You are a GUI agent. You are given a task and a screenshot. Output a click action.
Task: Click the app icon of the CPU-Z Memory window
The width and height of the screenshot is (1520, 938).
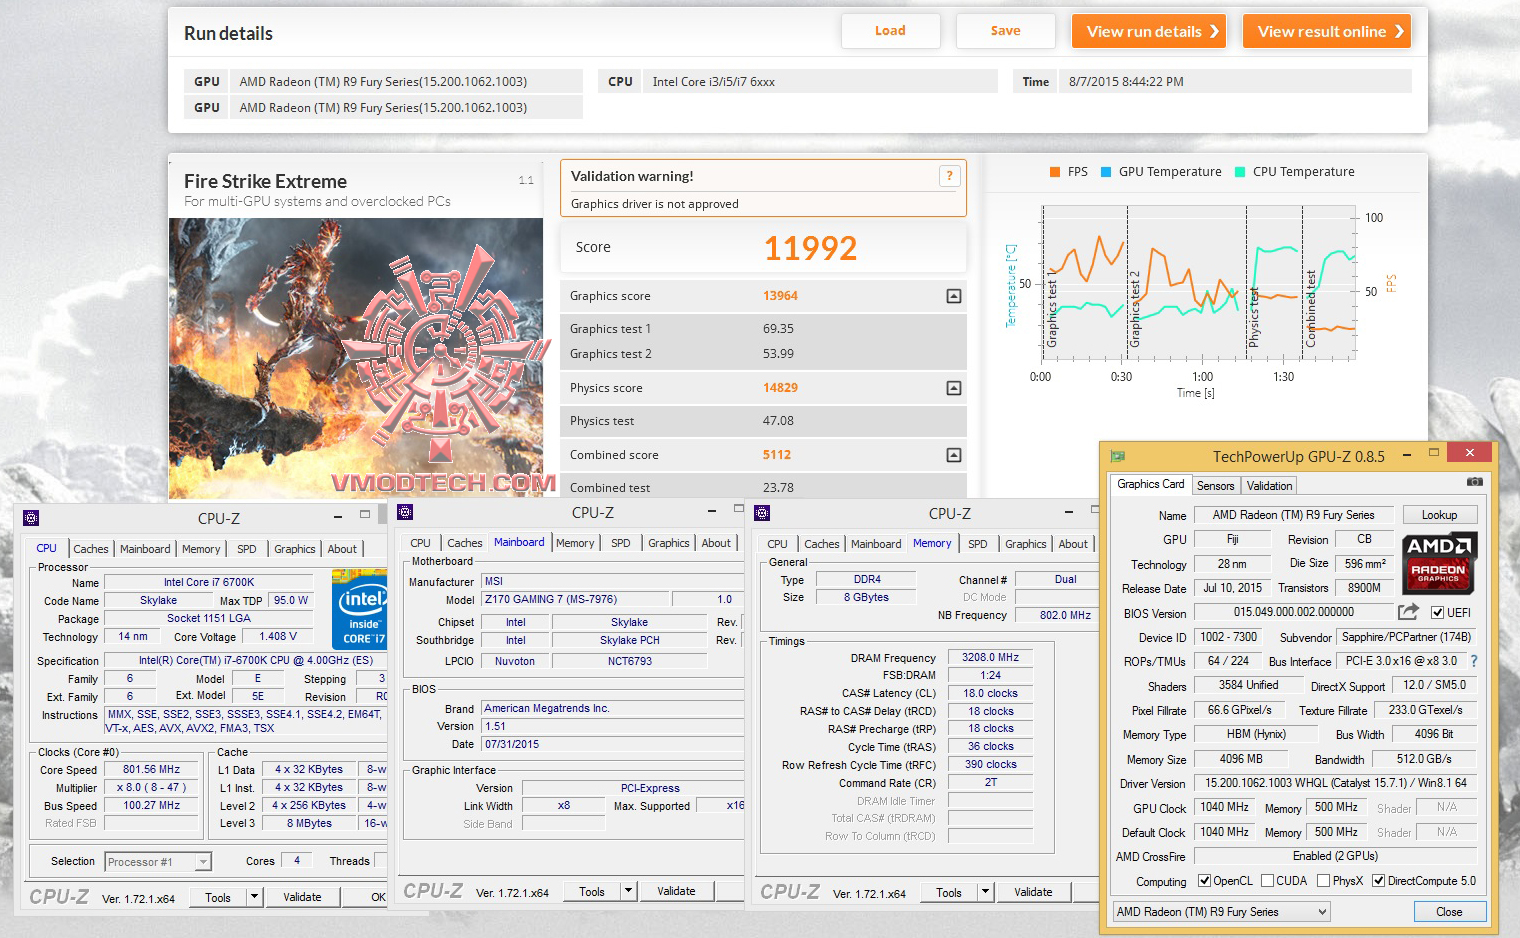(x=762, y=513)
